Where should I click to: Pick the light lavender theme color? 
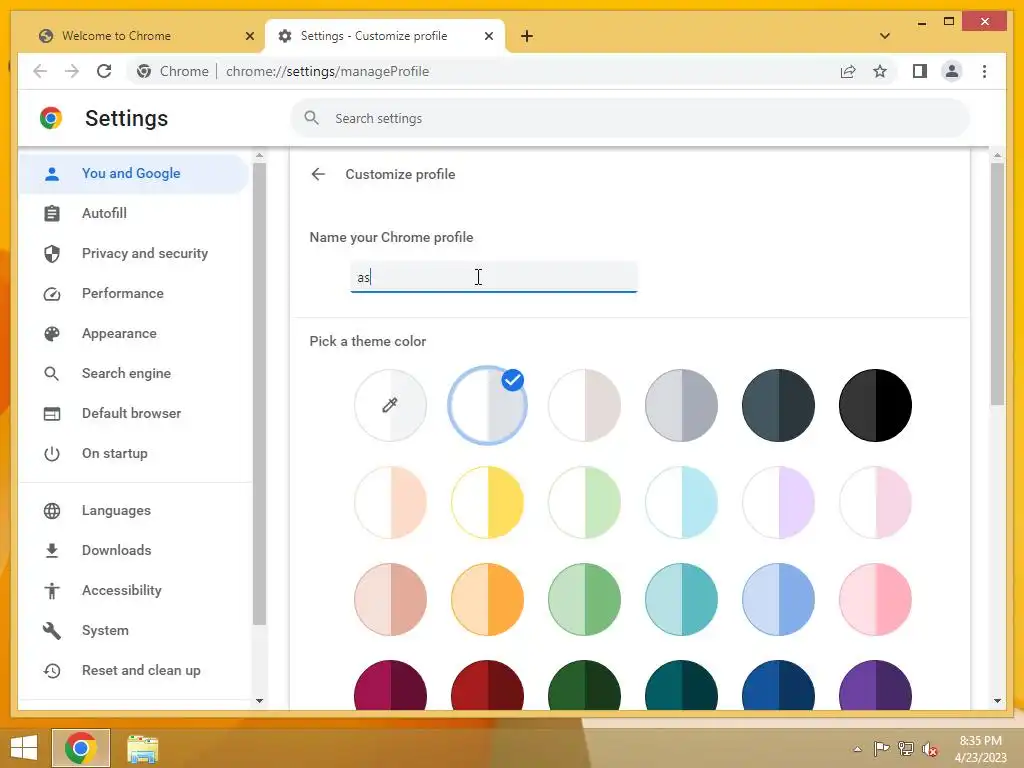click(x=778, y=502)
